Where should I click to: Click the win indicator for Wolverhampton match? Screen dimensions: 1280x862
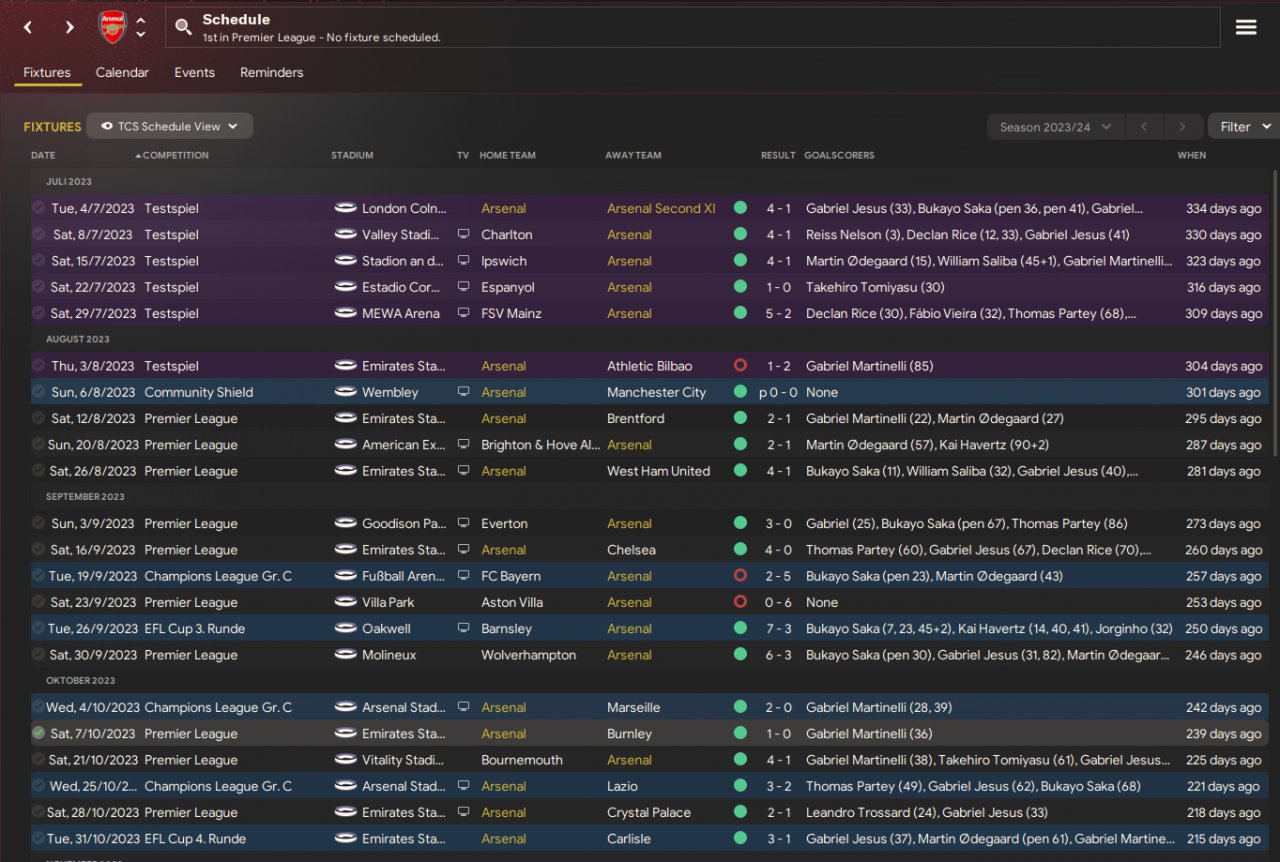pos(740,655)
